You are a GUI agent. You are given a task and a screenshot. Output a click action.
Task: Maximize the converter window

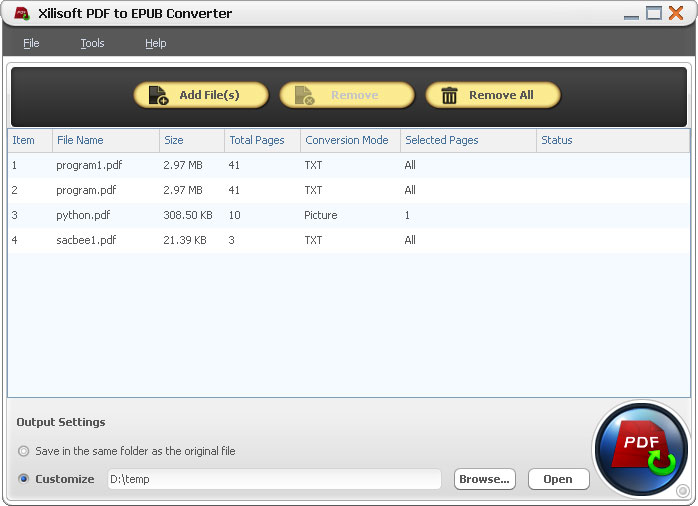(653, 13)
